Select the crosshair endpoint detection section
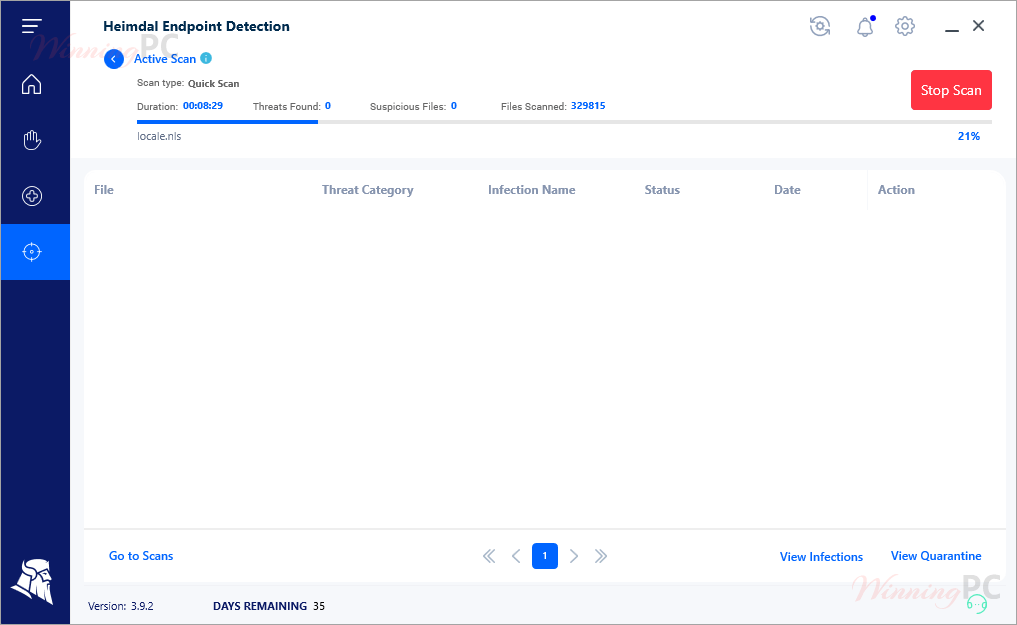1017x625 pixels. click(35, 252)
